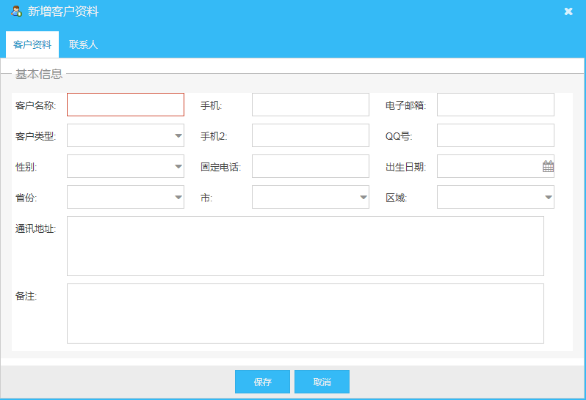This screenshot has width=586, height=400.
Task: Open the 性别 dropdown list
Action: click(178, 166)
